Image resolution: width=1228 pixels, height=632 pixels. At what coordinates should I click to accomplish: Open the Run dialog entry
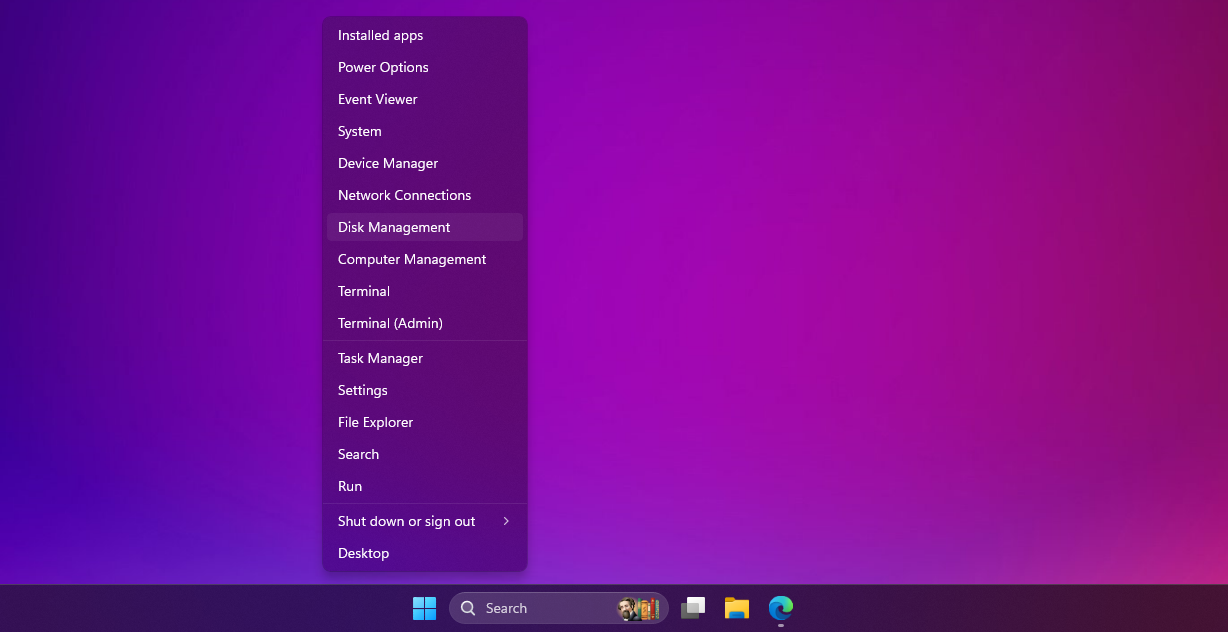tap(425, 486)
